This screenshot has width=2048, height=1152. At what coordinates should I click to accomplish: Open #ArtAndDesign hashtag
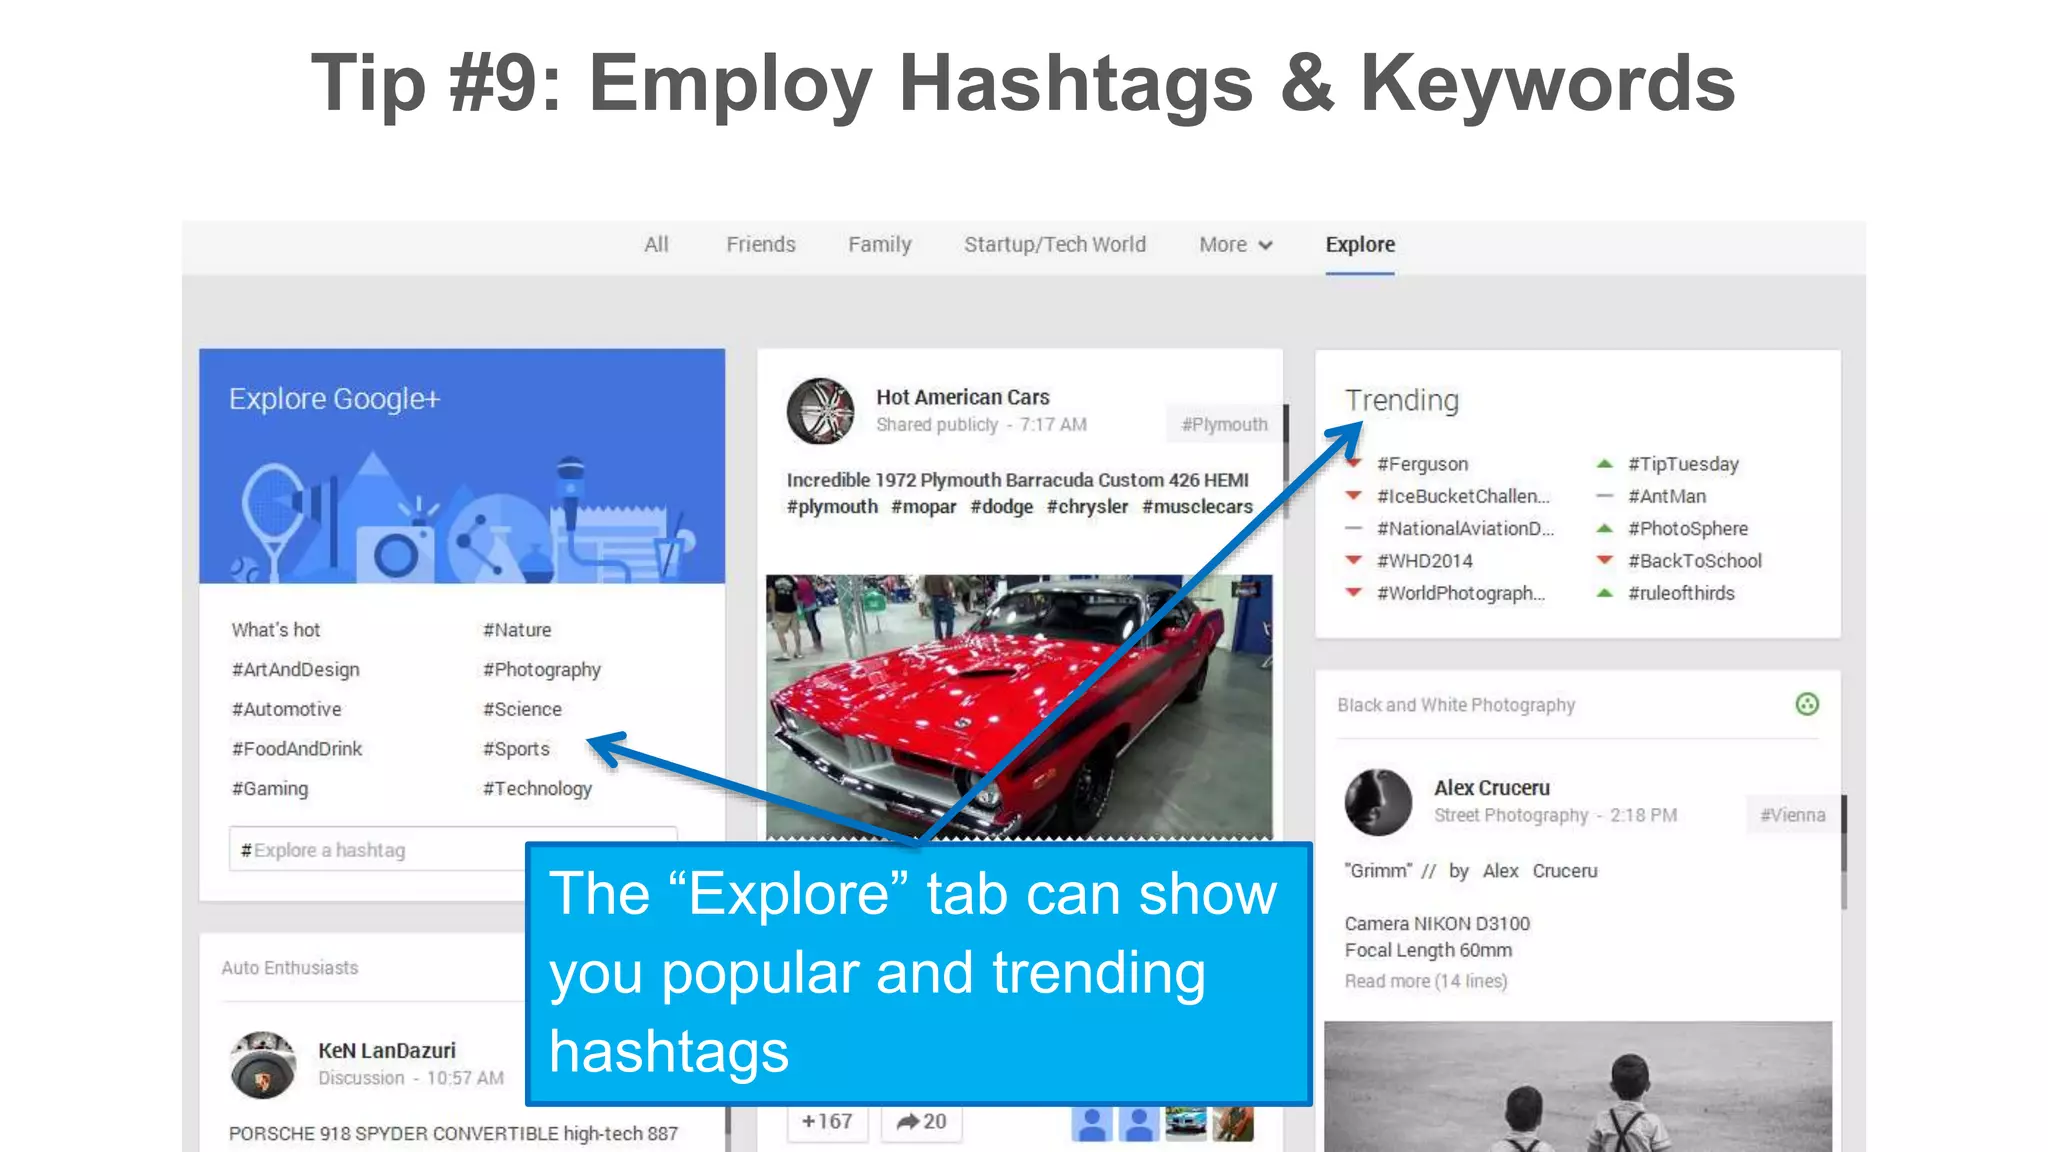(x=296, y=670)
